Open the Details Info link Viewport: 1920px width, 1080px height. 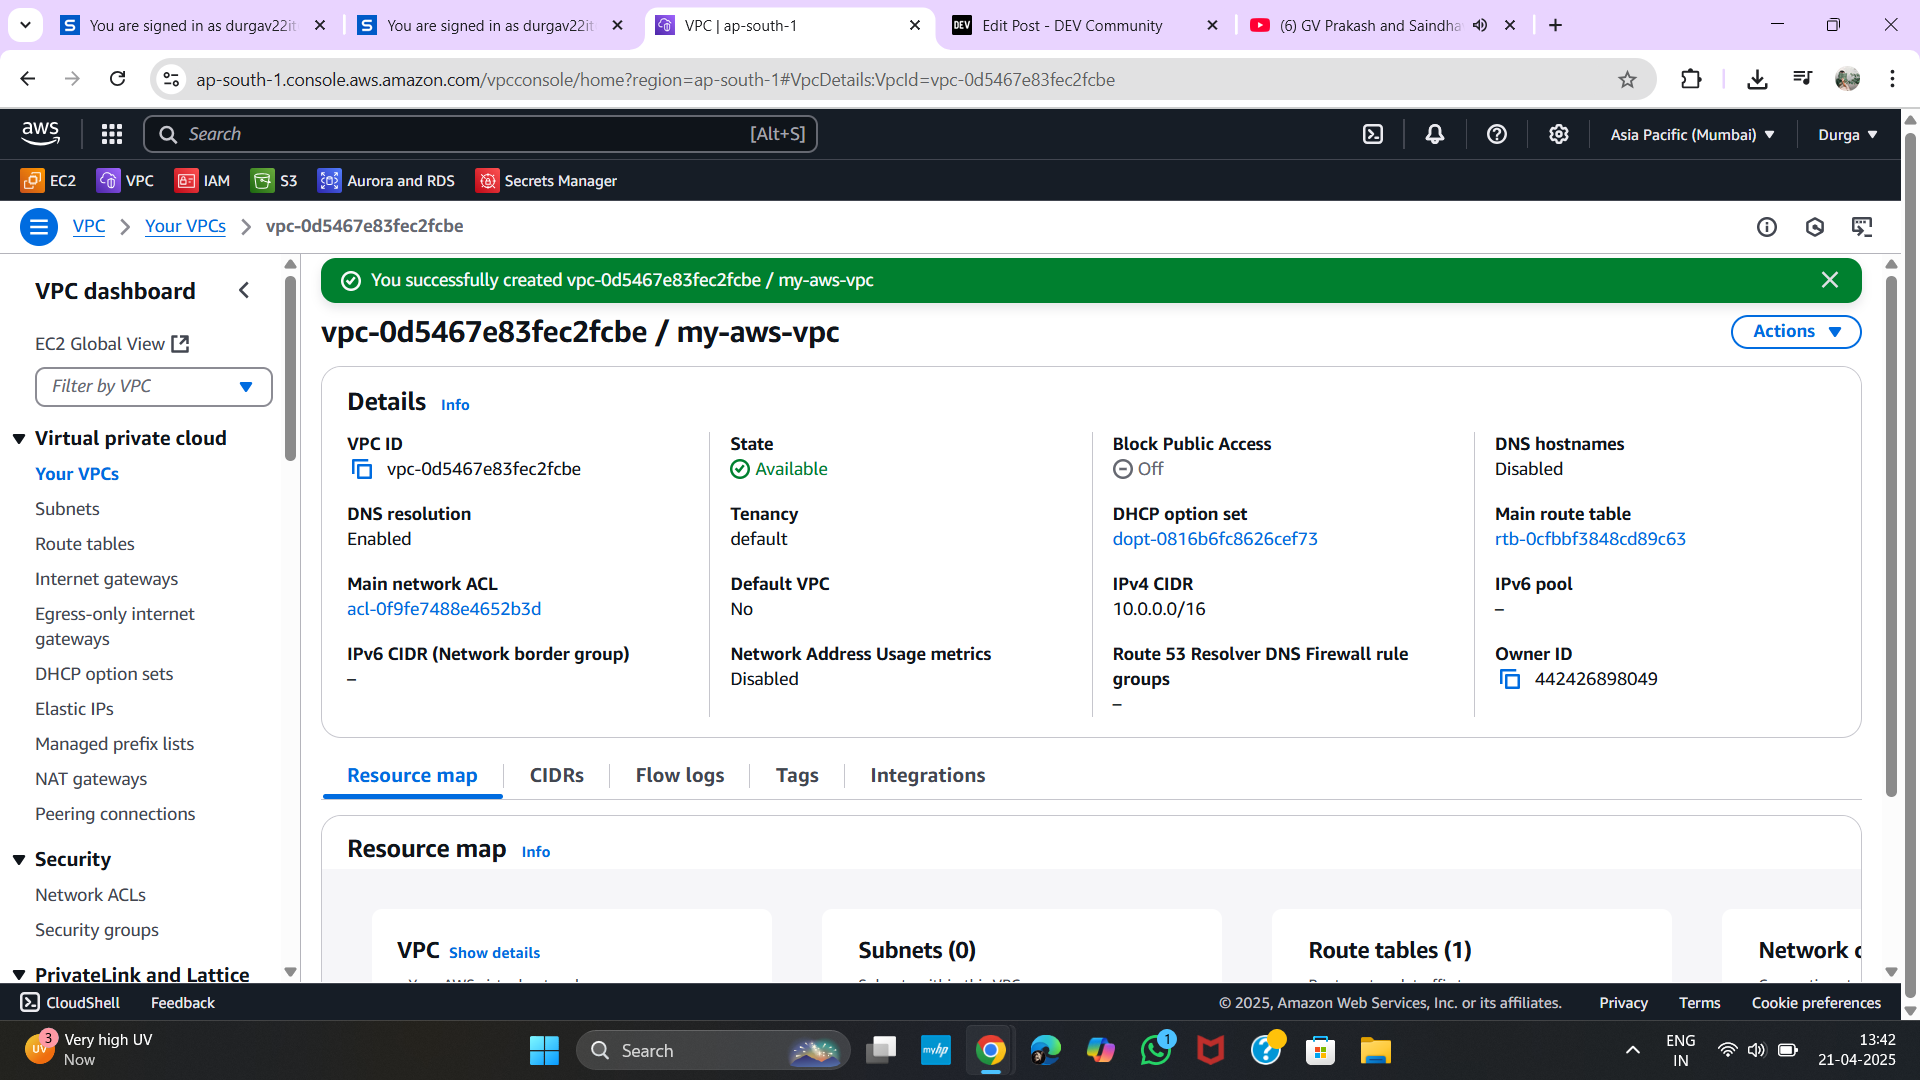[455, 405]
